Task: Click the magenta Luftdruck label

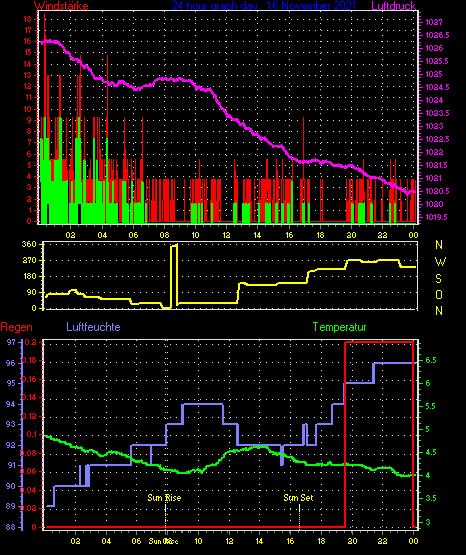Action: 393,6
